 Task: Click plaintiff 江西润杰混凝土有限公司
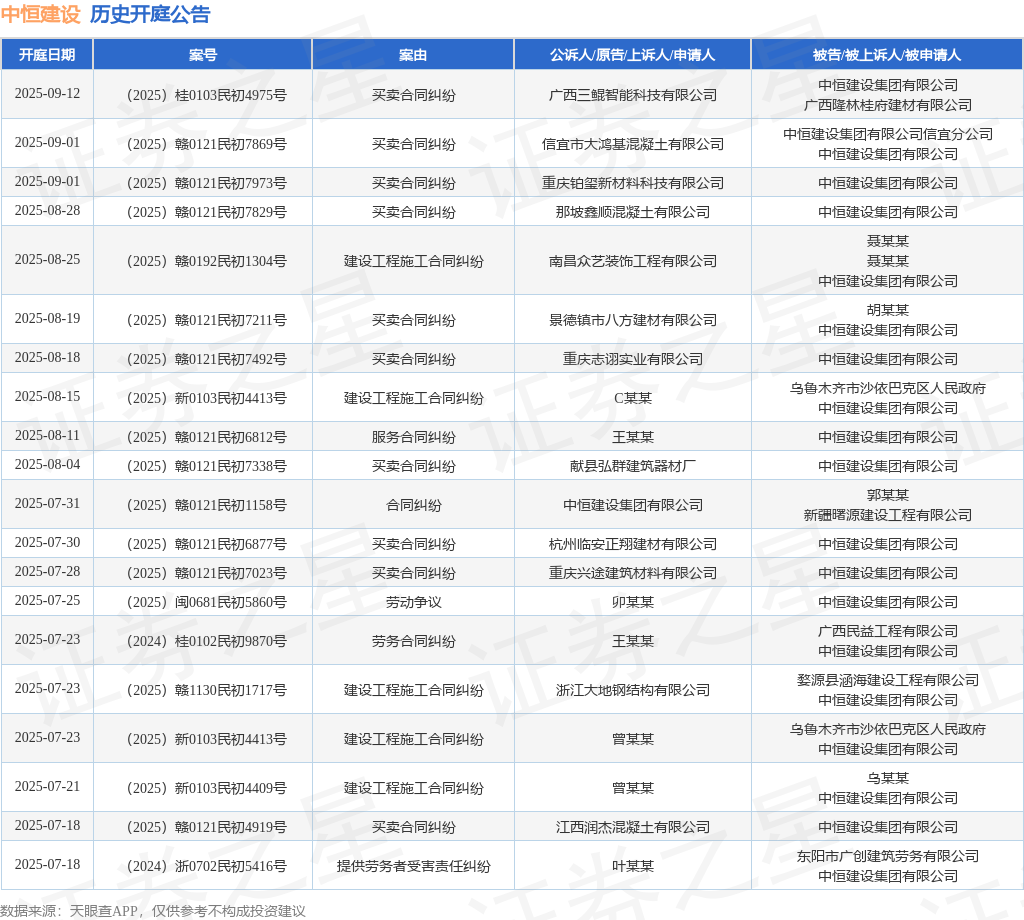pos(633,827)
